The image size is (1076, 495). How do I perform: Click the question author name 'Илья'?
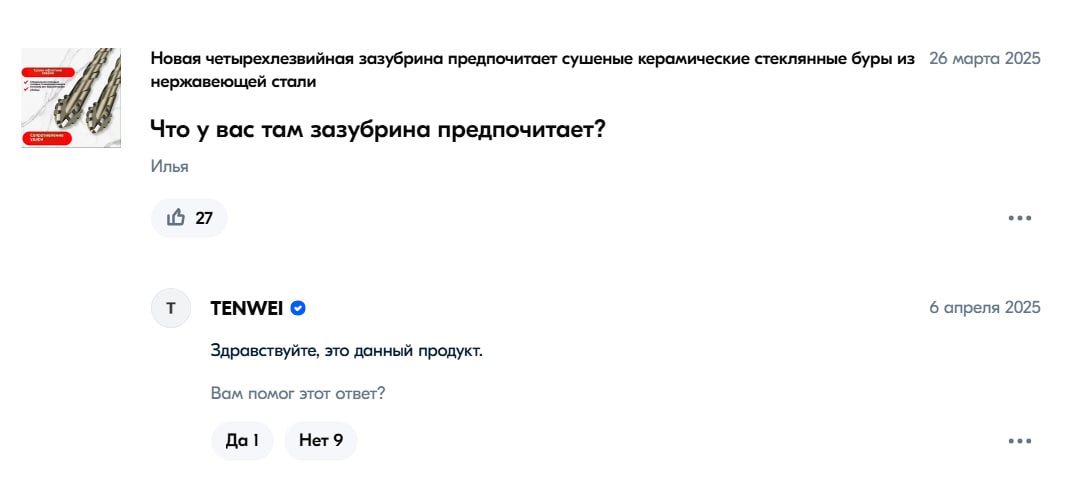coord(169,166)
